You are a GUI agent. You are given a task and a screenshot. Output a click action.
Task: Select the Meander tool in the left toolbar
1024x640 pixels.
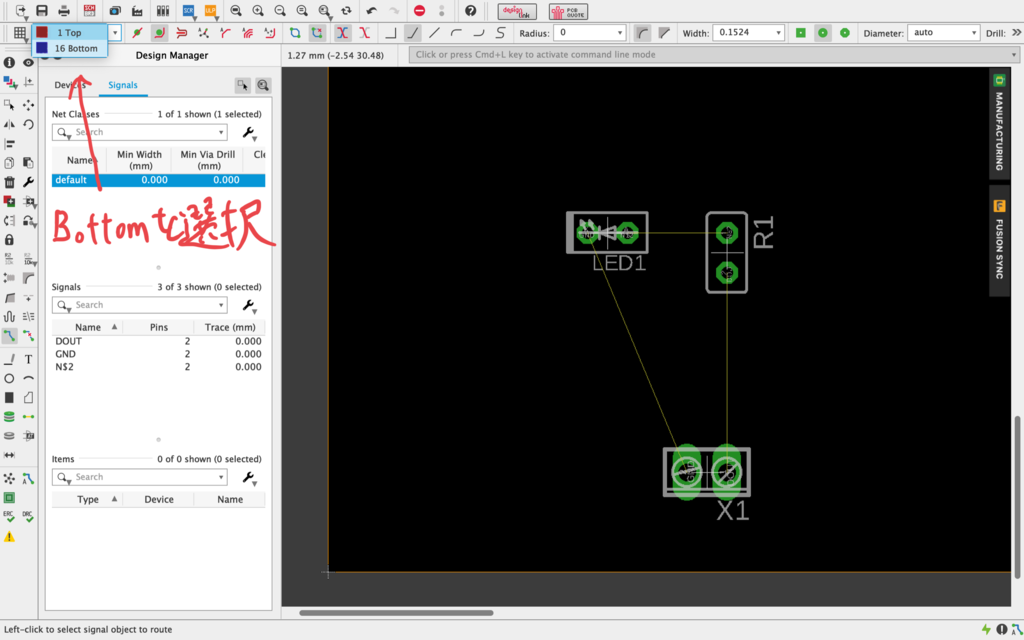click(9, 317)
